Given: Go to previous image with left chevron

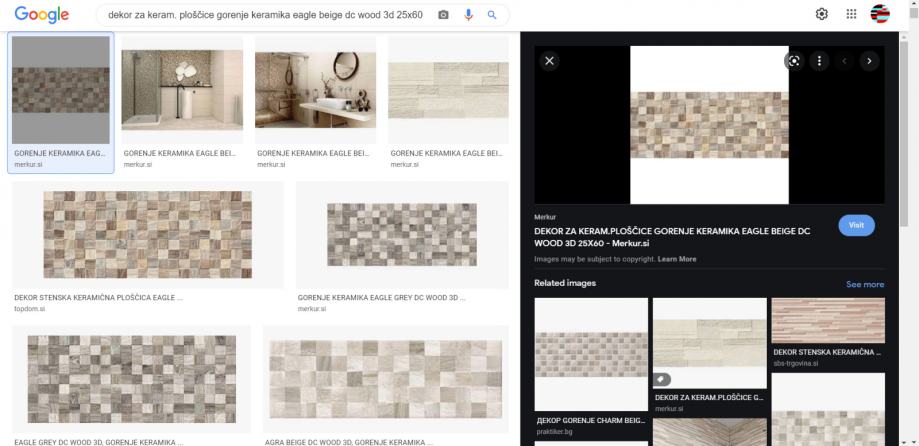Looking at the screenshot, I should coord(844,61).
